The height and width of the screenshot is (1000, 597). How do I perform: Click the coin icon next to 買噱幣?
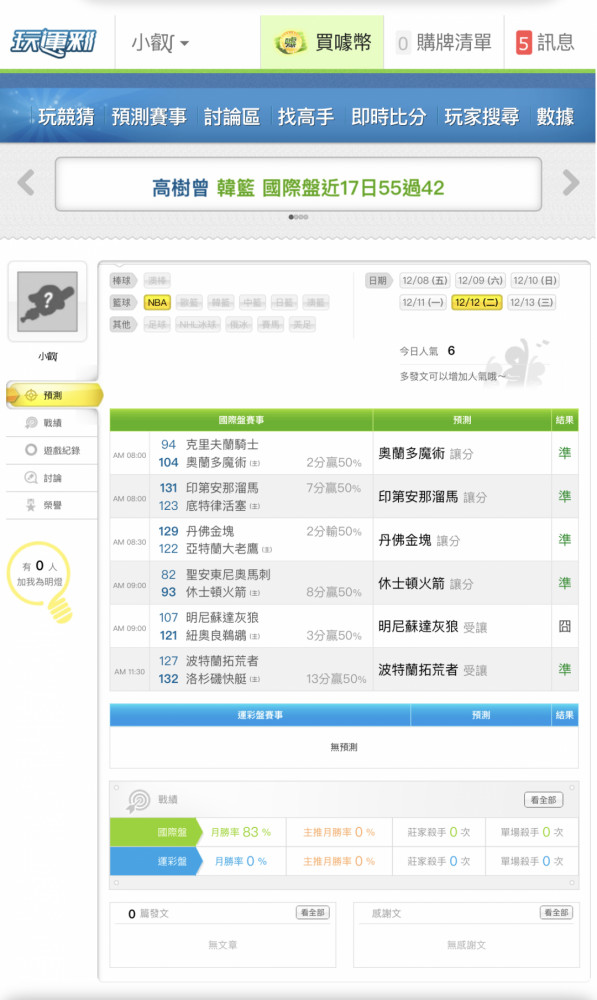pos(290,43)
